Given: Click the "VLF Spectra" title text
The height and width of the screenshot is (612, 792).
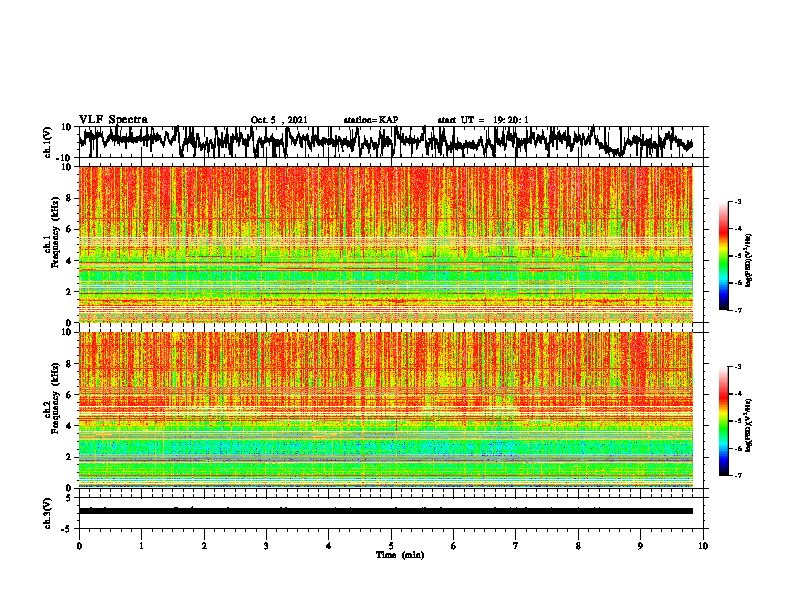Looking at the screenshot, I should pyautogui.click(x=113, y=120).
